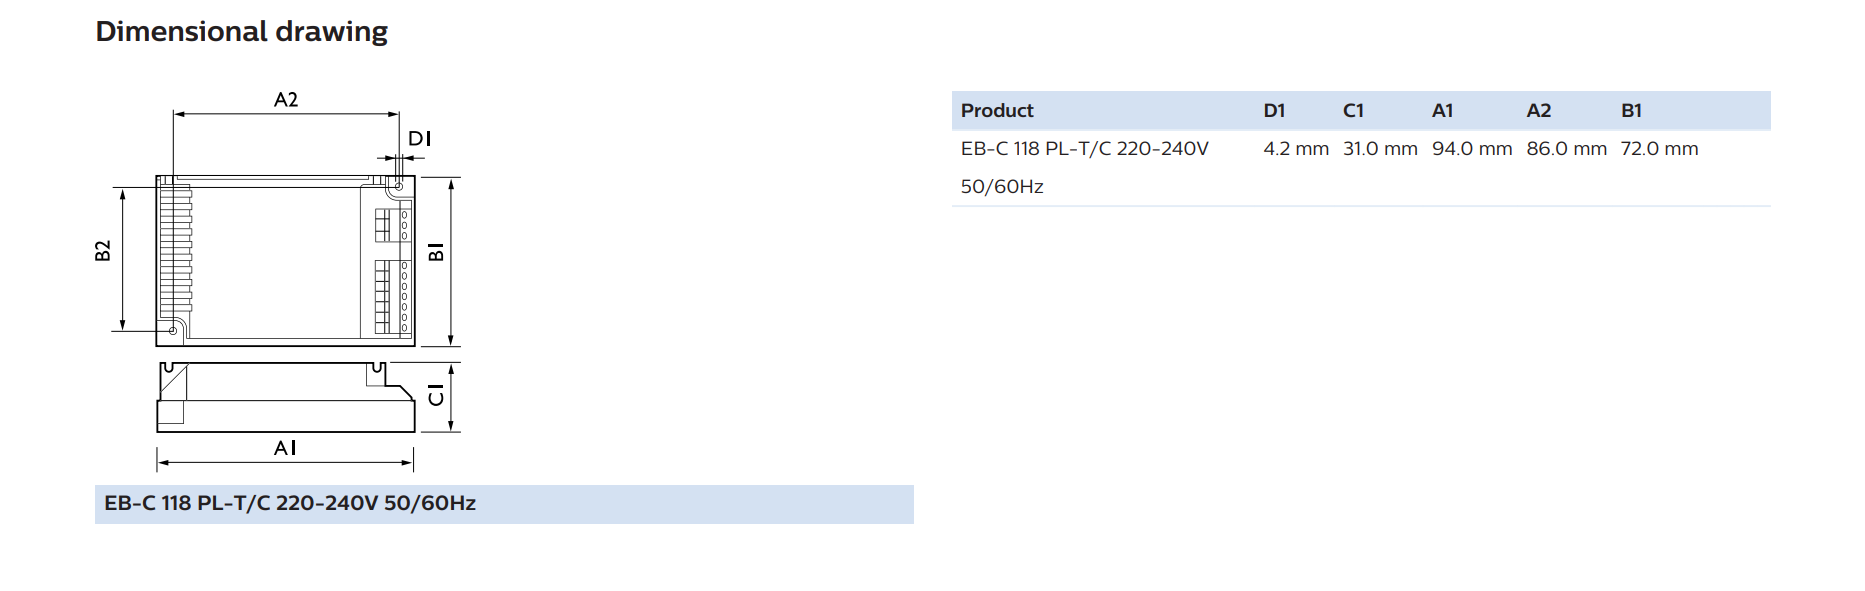This screenshot has height=591, width=1865.
Task: Click the B2 dimension label
Action: pos(103,251)
